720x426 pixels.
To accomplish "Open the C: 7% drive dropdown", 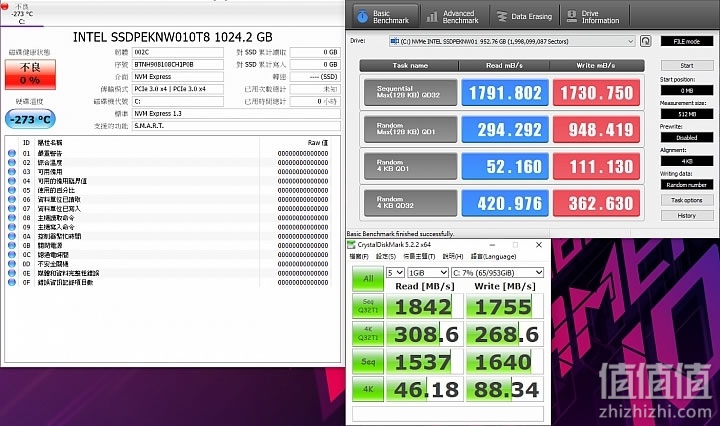I will 497,273.
